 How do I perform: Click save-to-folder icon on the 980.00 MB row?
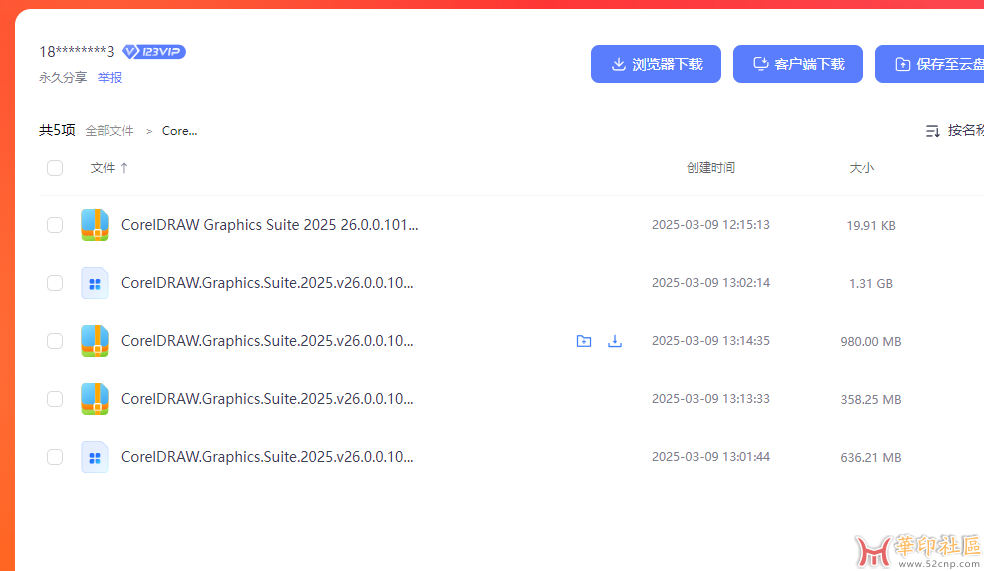click(584, 341)
